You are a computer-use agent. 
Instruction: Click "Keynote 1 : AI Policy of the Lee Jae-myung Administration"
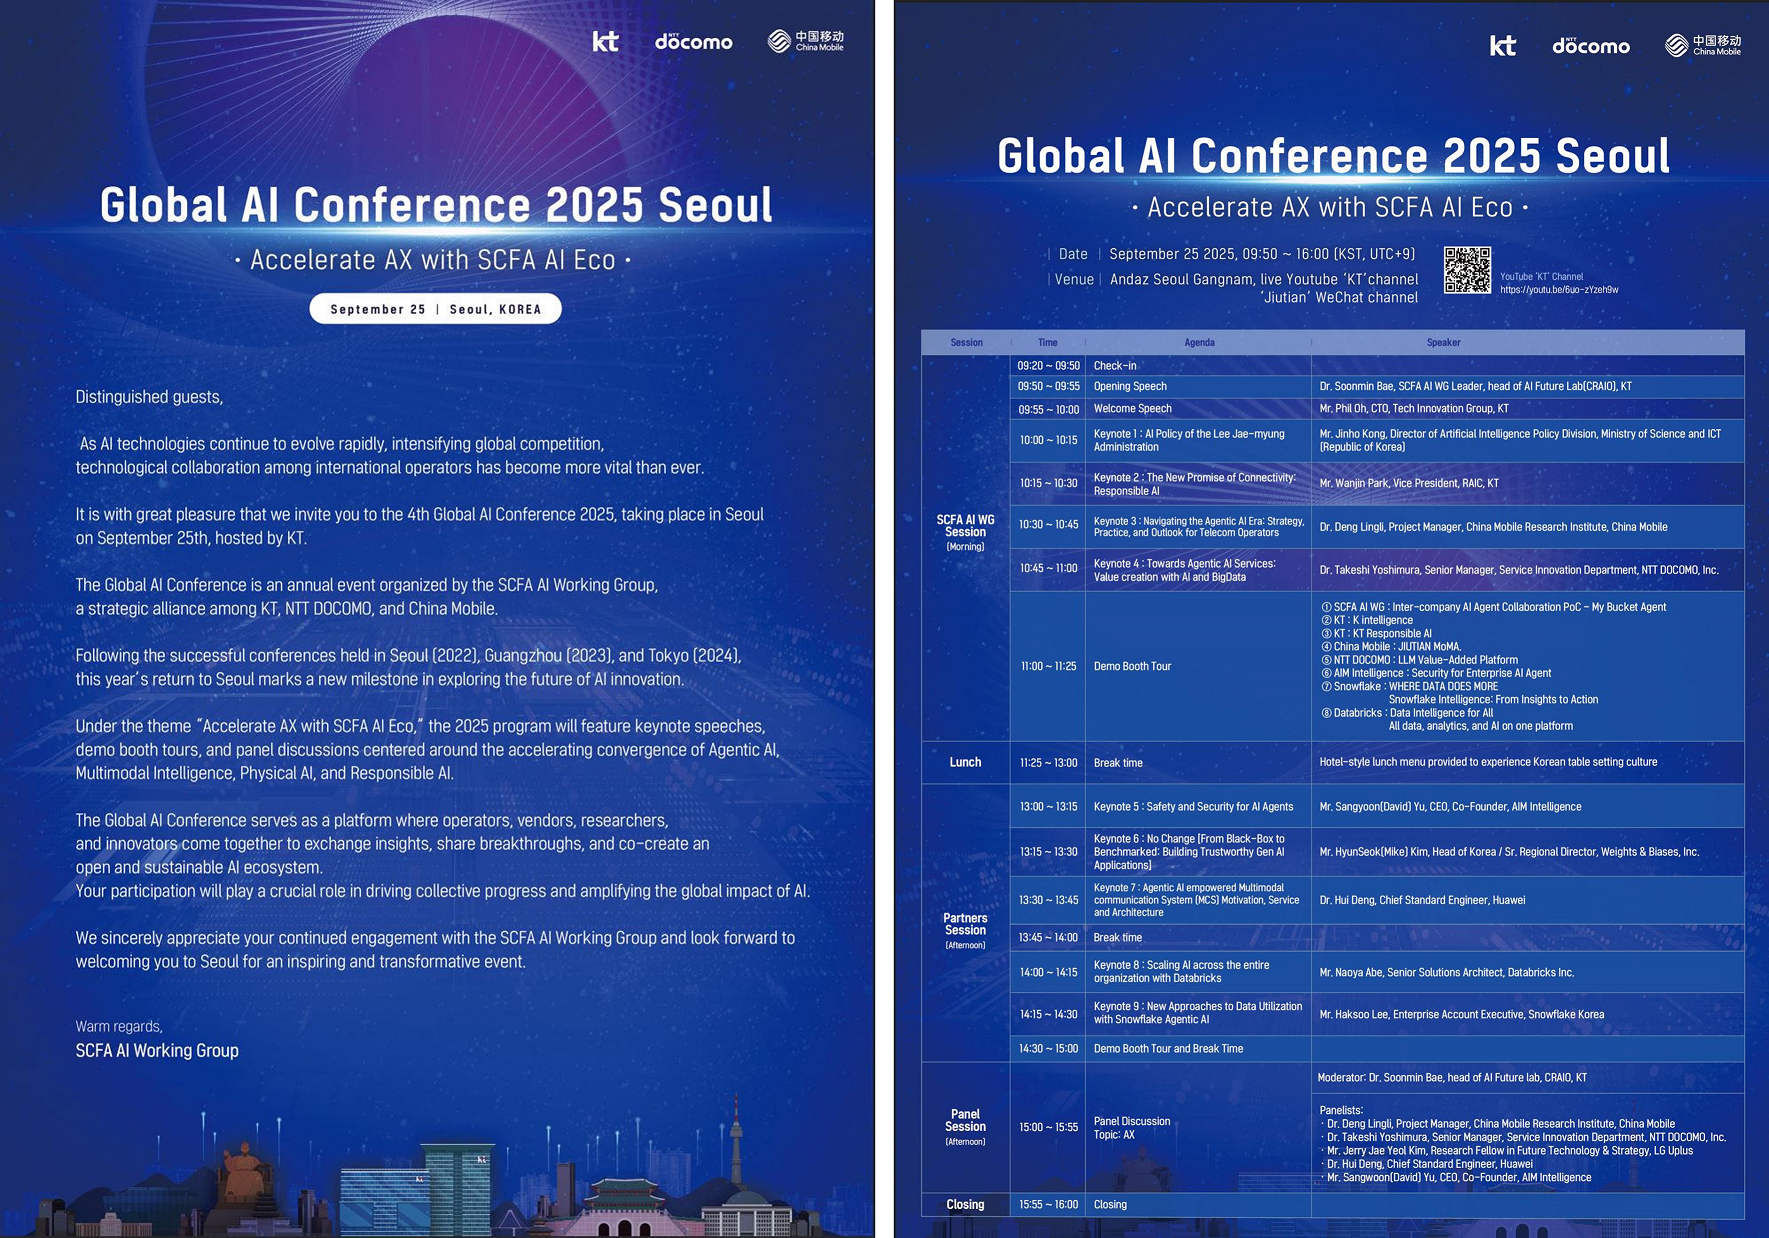(1198, 440)
